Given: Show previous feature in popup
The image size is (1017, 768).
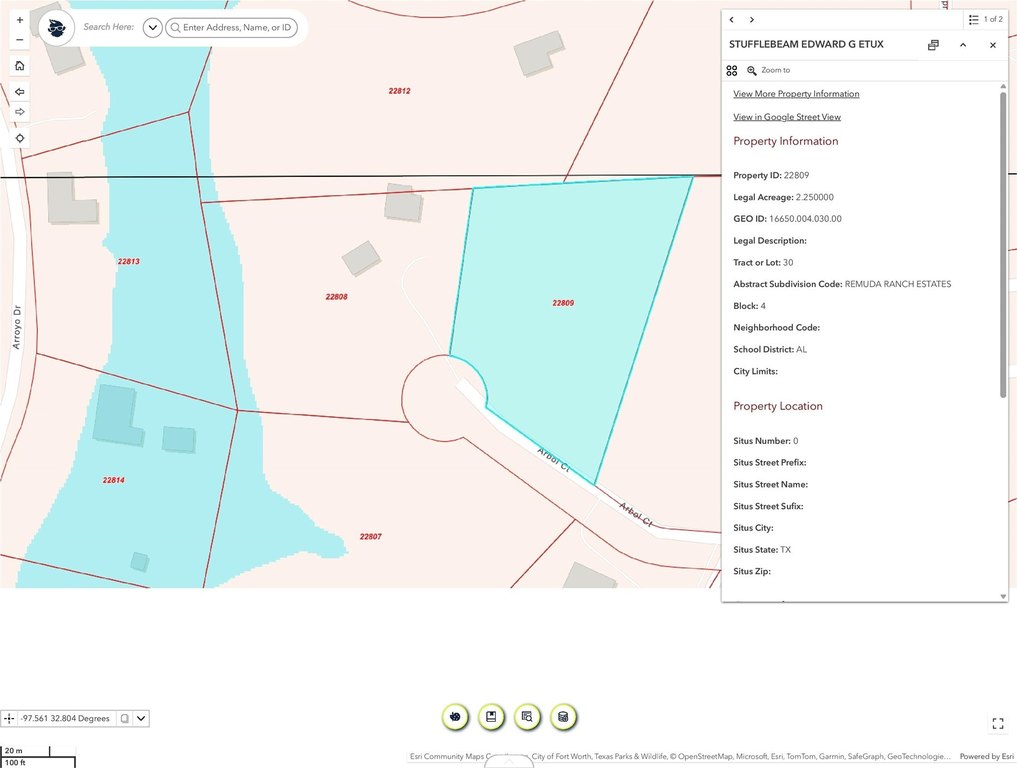Looking at the screenshot, I should (732, 19).
